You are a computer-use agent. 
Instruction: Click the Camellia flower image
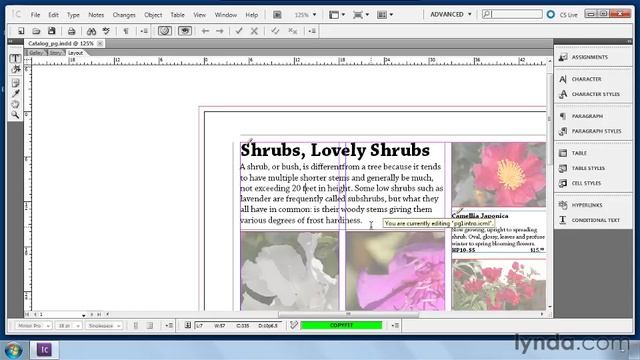click(x=498, y=174)
